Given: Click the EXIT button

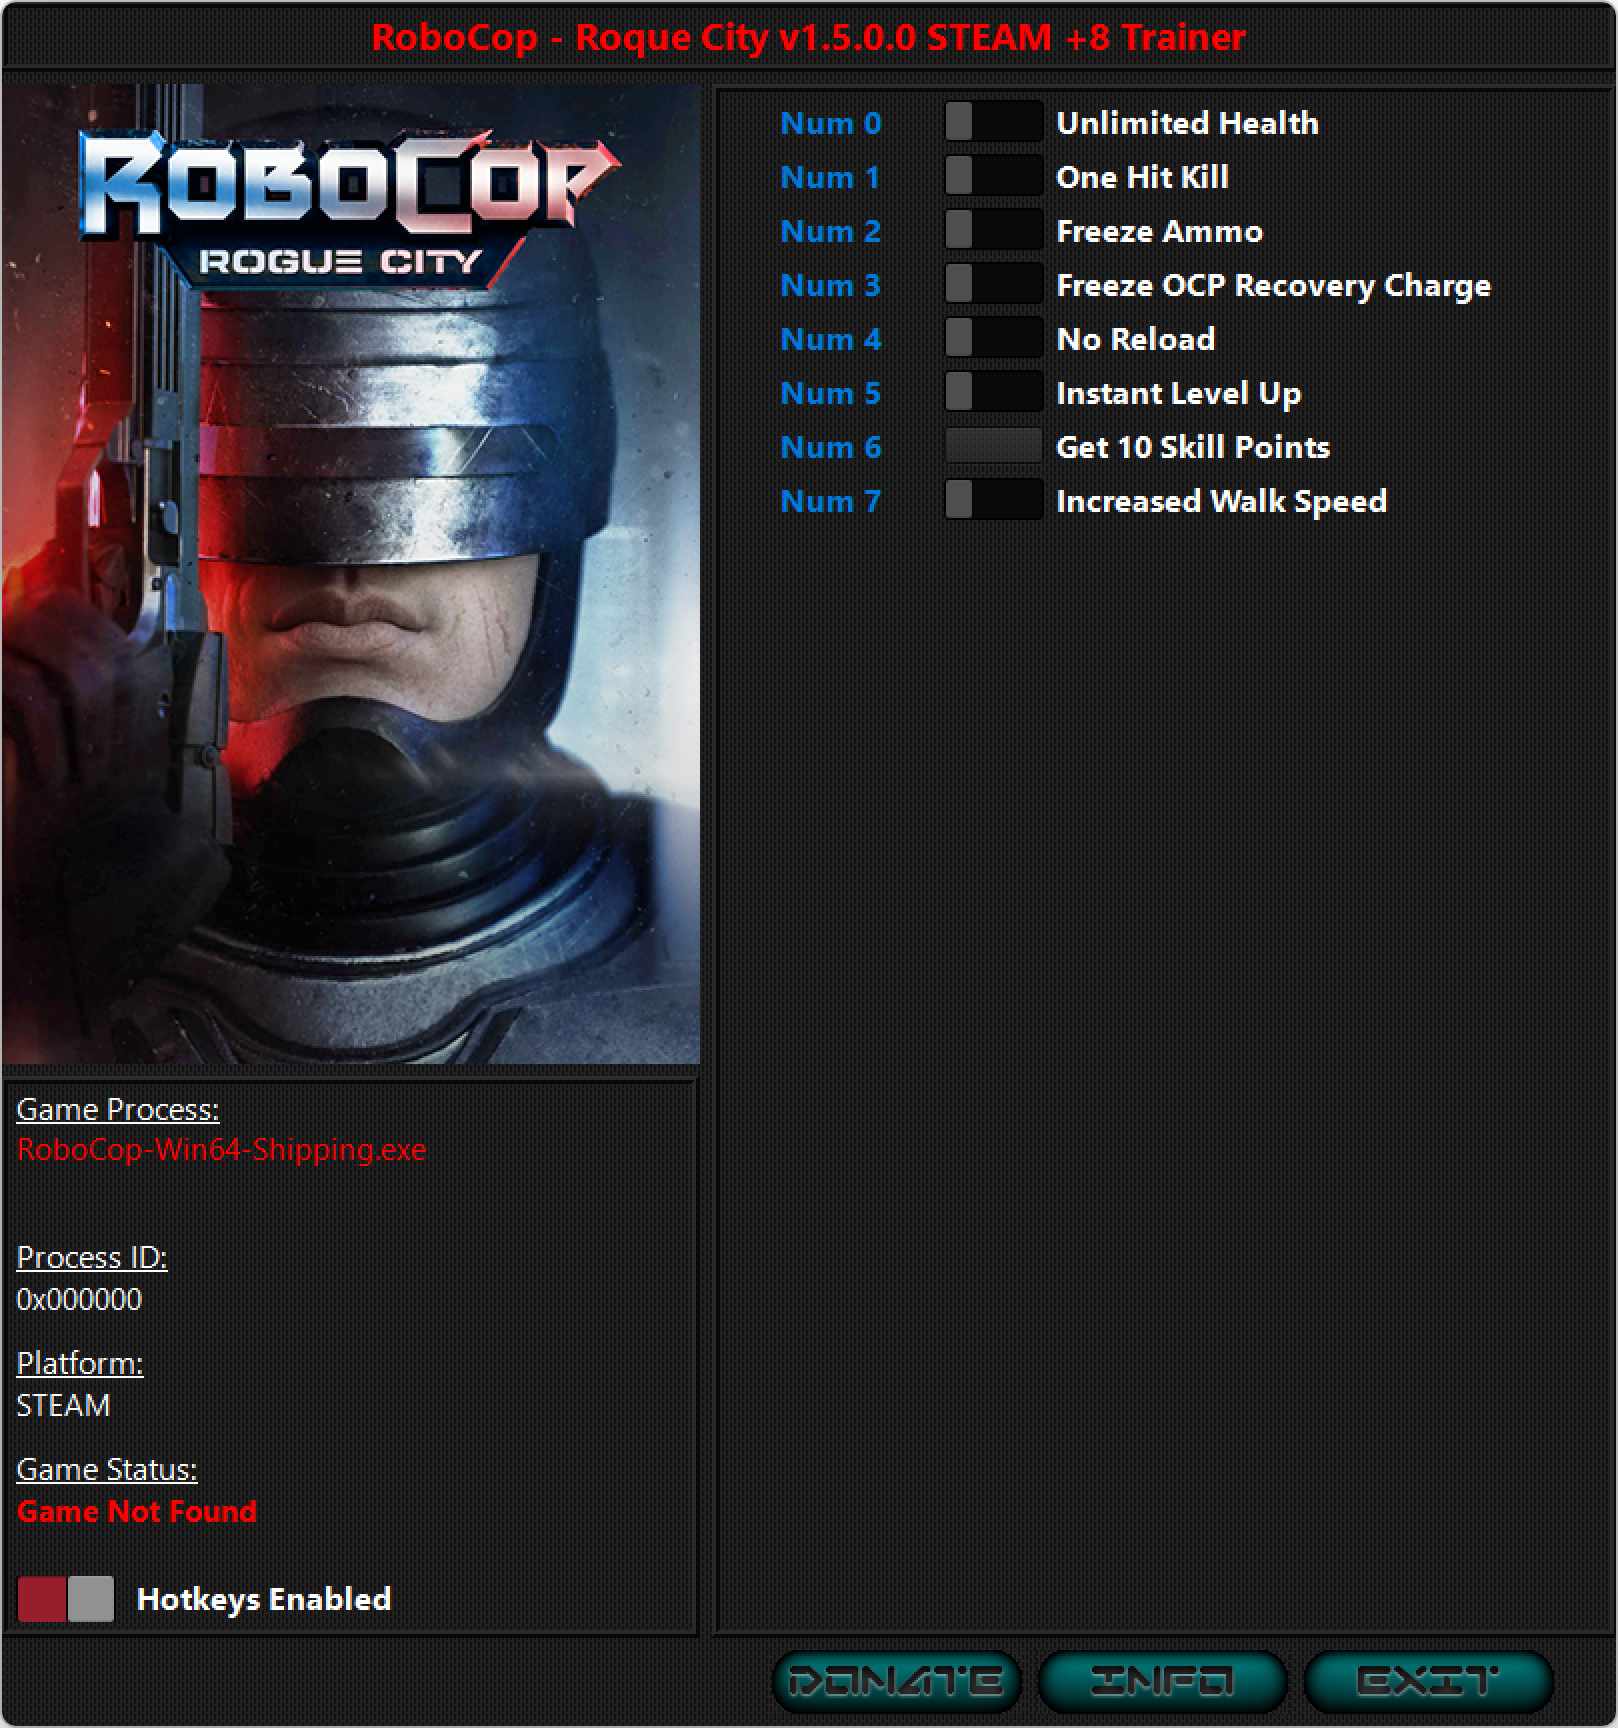Looking at the screenshot, I should 1428,1681.
